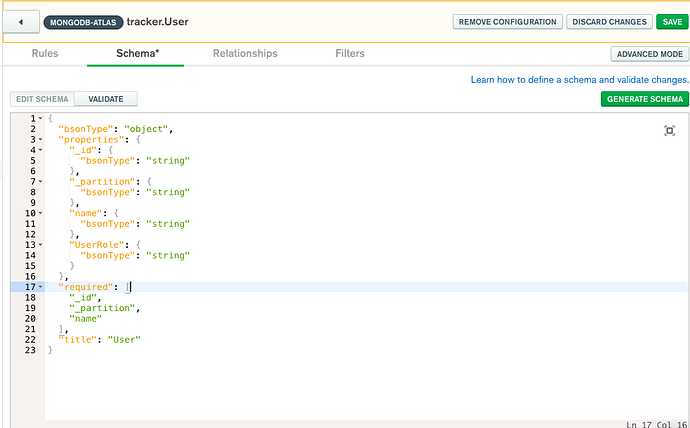Click Discard Changes button
The height and width of the screenshot is (428, 690).
coord(608,21)
